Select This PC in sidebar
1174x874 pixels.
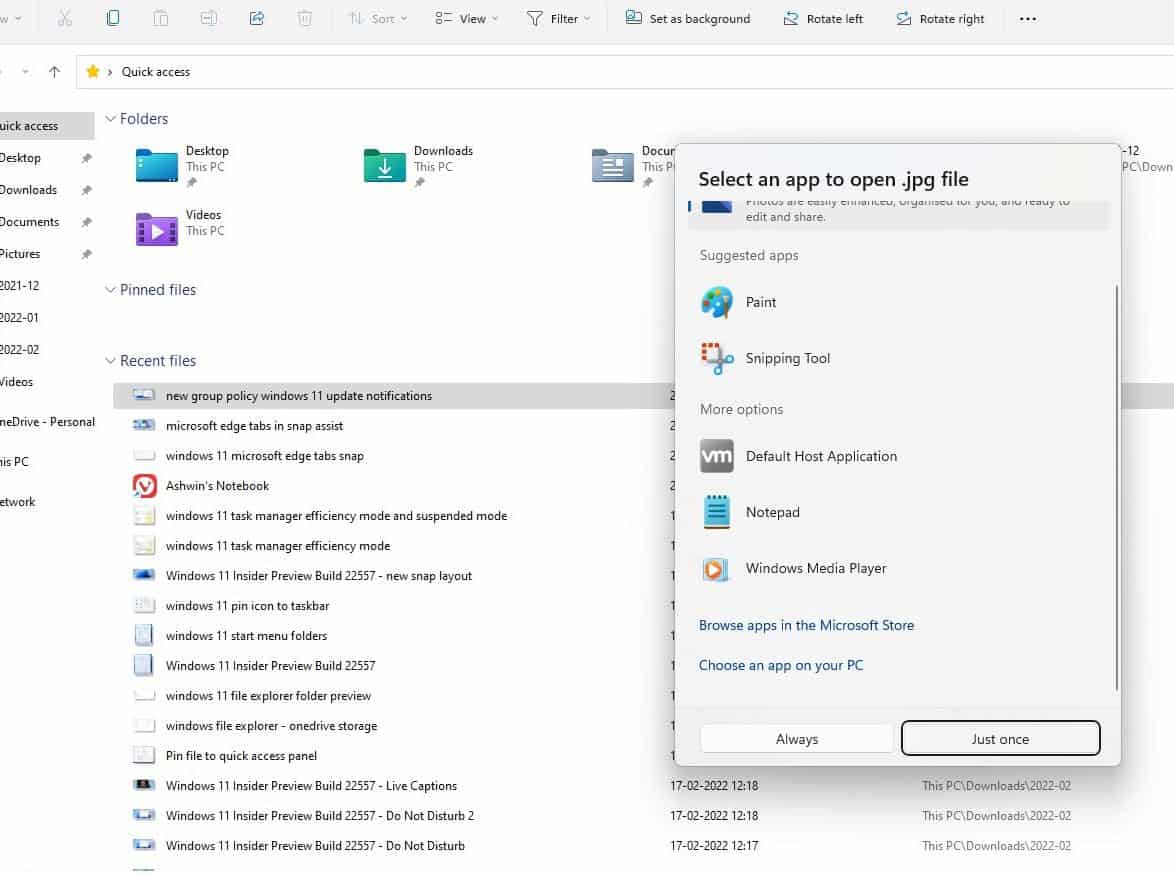click(14, 462)
